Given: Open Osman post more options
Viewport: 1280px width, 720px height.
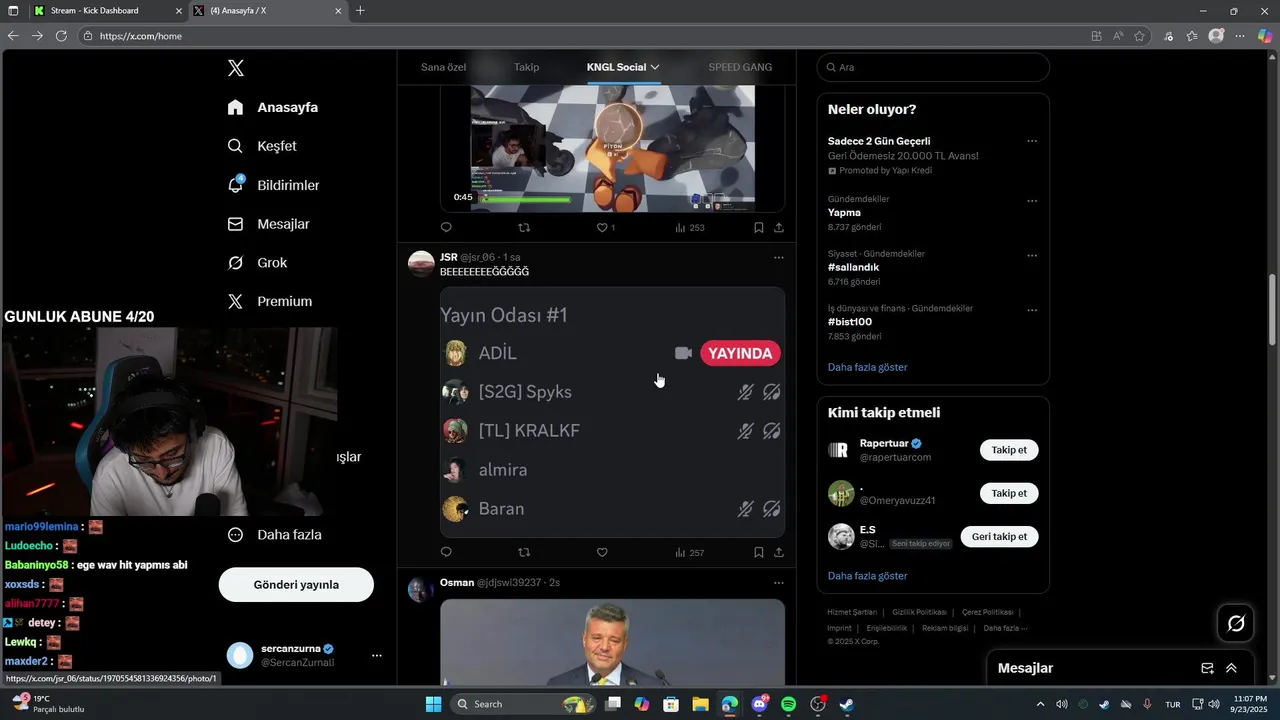Looking at the screenshot, I should pos(779,583).
